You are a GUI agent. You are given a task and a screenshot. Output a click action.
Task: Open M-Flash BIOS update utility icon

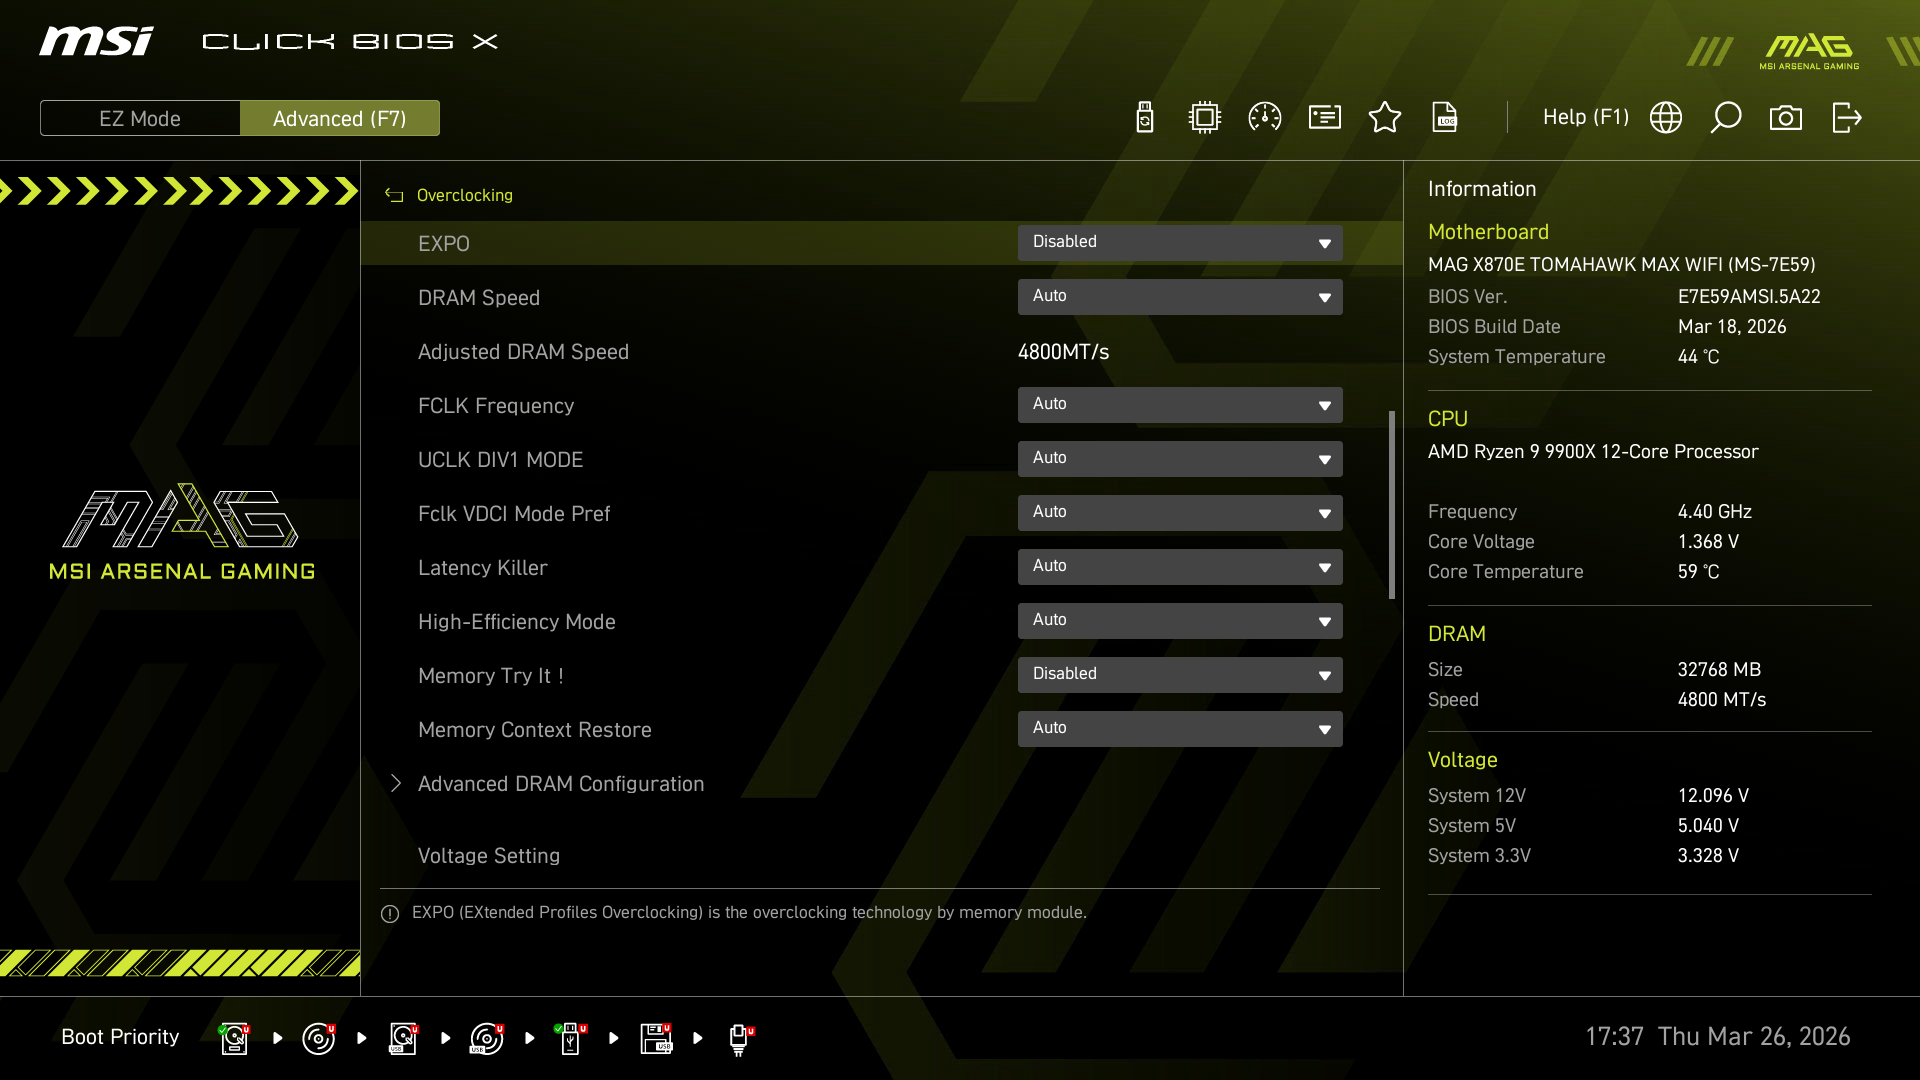[1143, 117]
